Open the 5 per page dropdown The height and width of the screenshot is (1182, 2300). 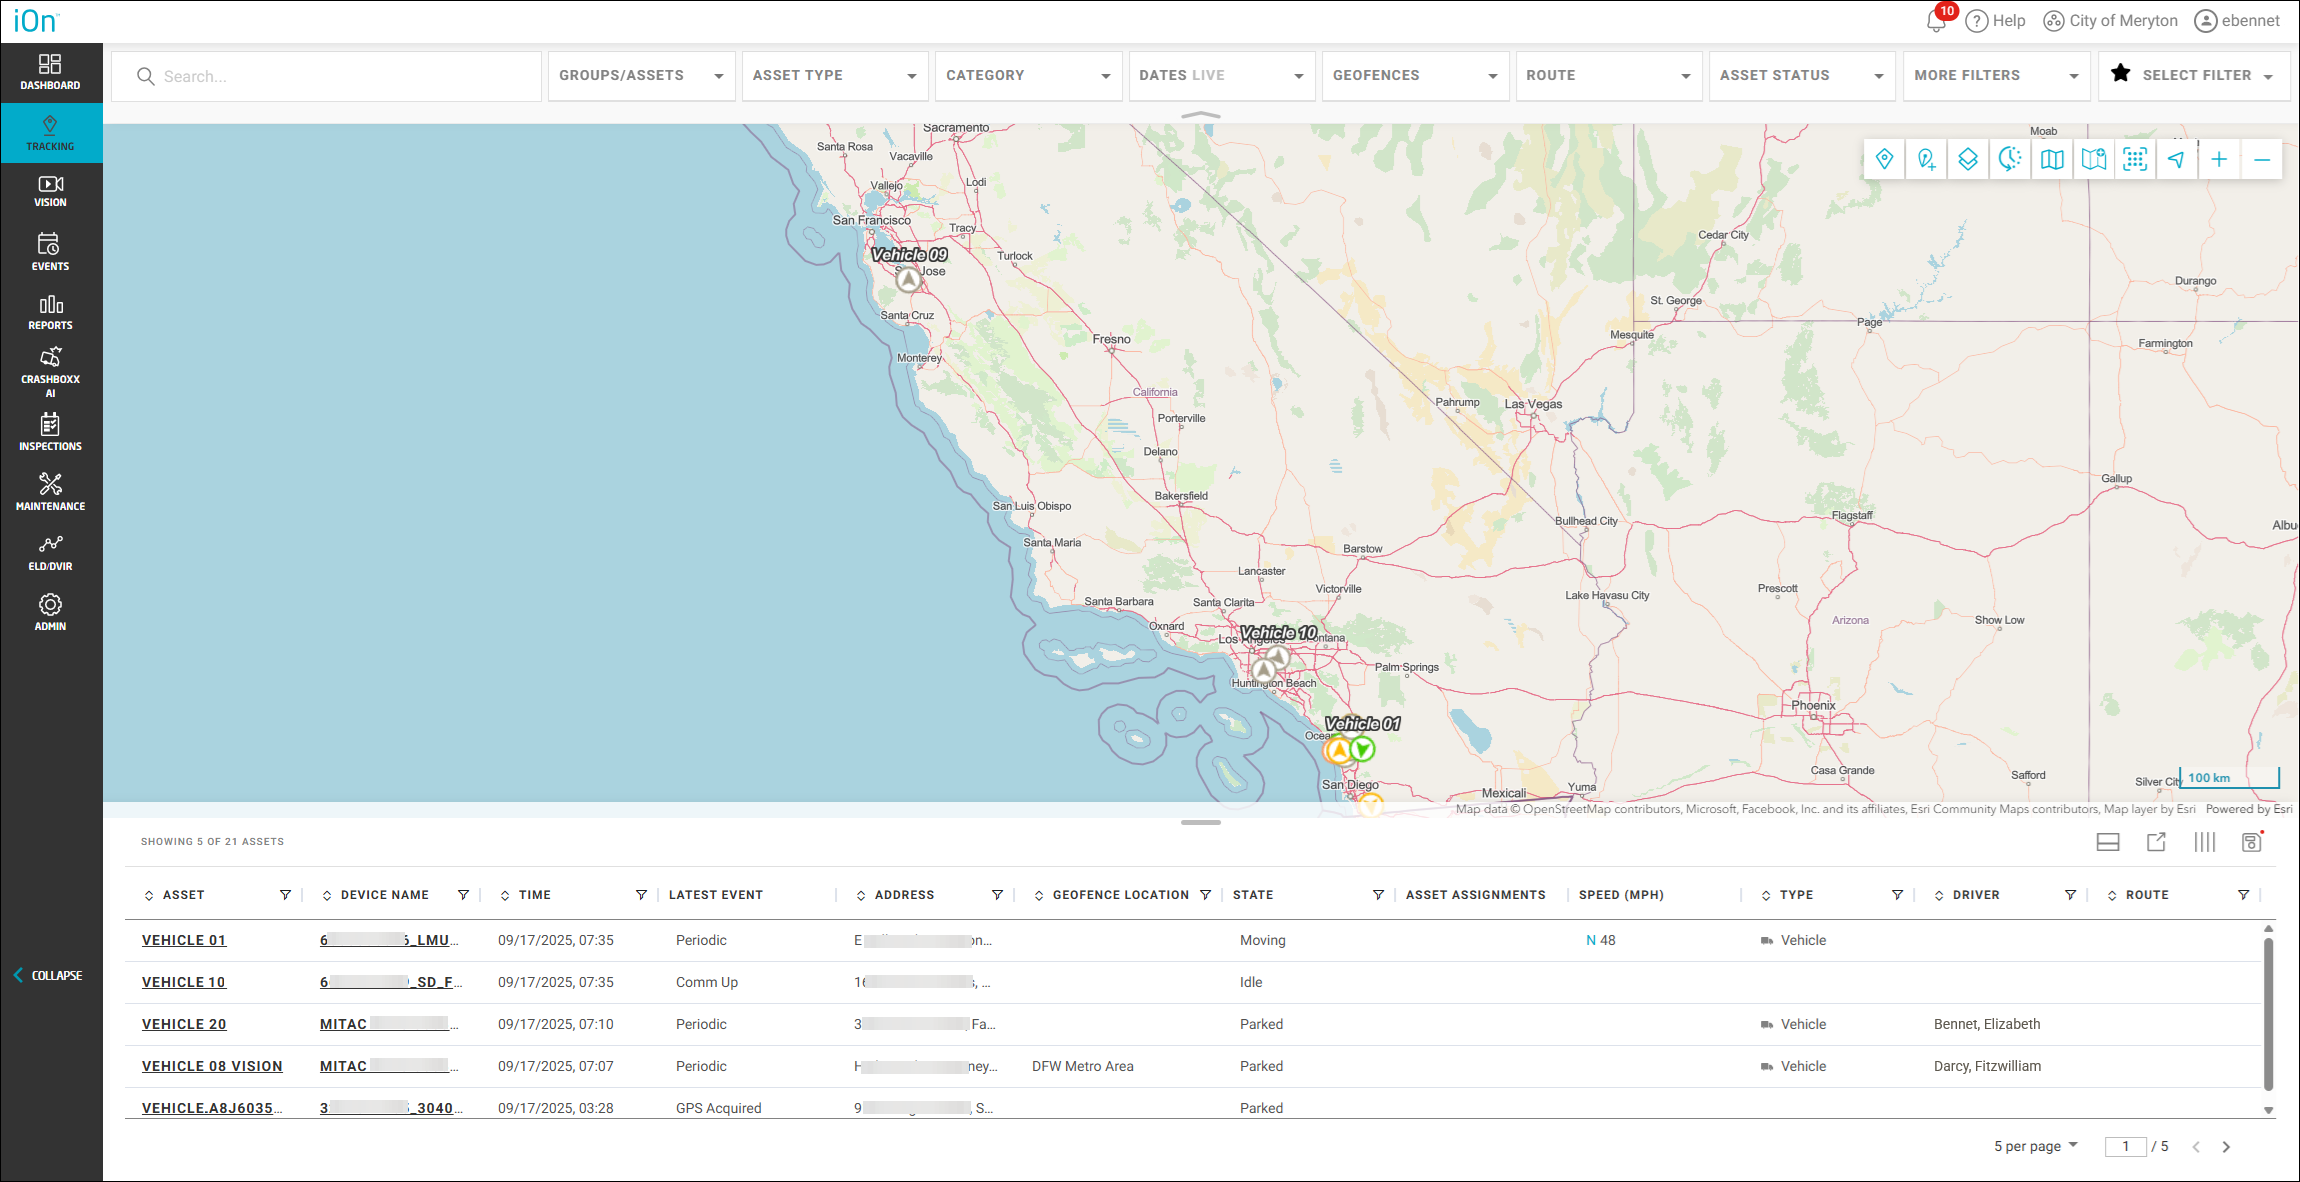coord(2035,1146)
